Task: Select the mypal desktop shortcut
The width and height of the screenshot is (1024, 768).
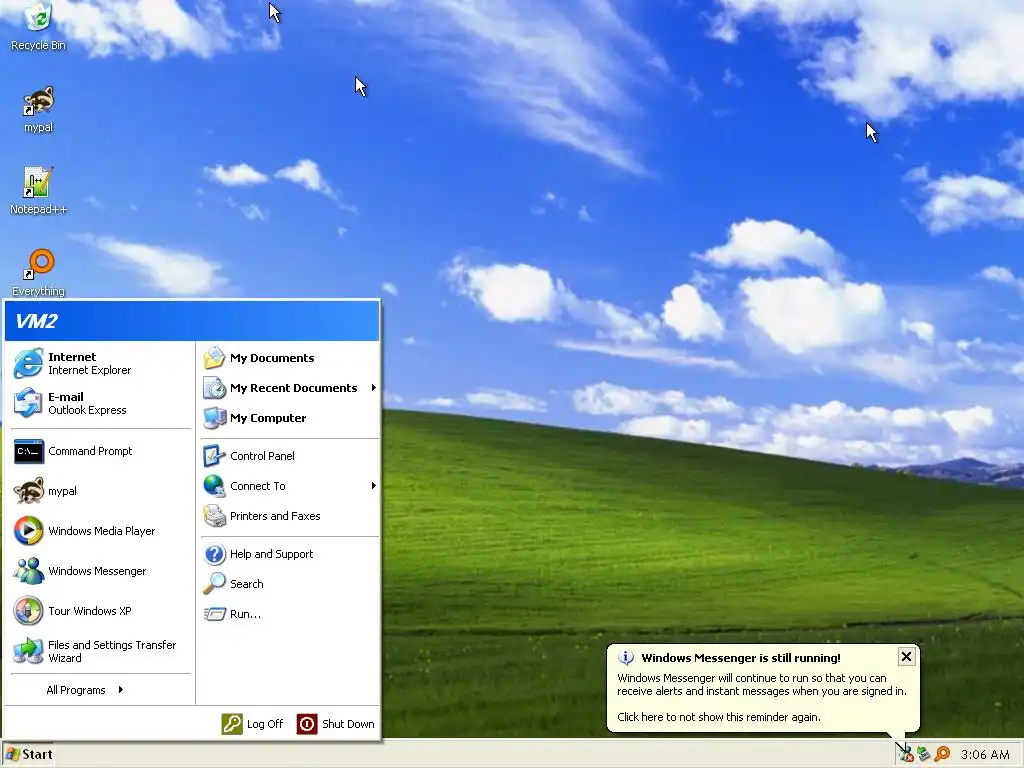Action: point(38,109)
